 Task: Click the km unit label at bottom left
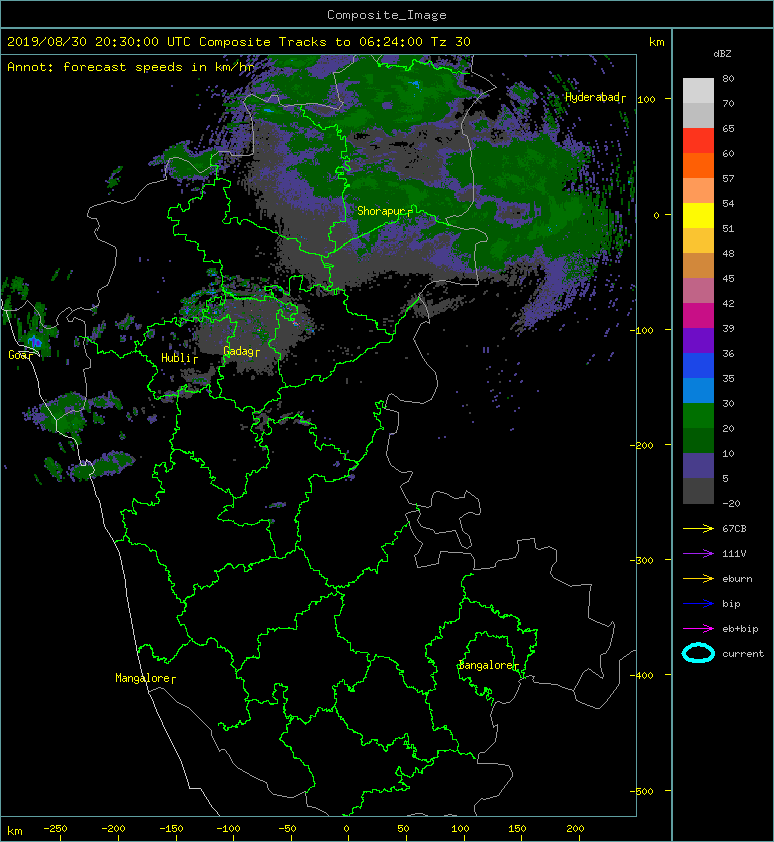pyautogui.click(x=15, y=831)
